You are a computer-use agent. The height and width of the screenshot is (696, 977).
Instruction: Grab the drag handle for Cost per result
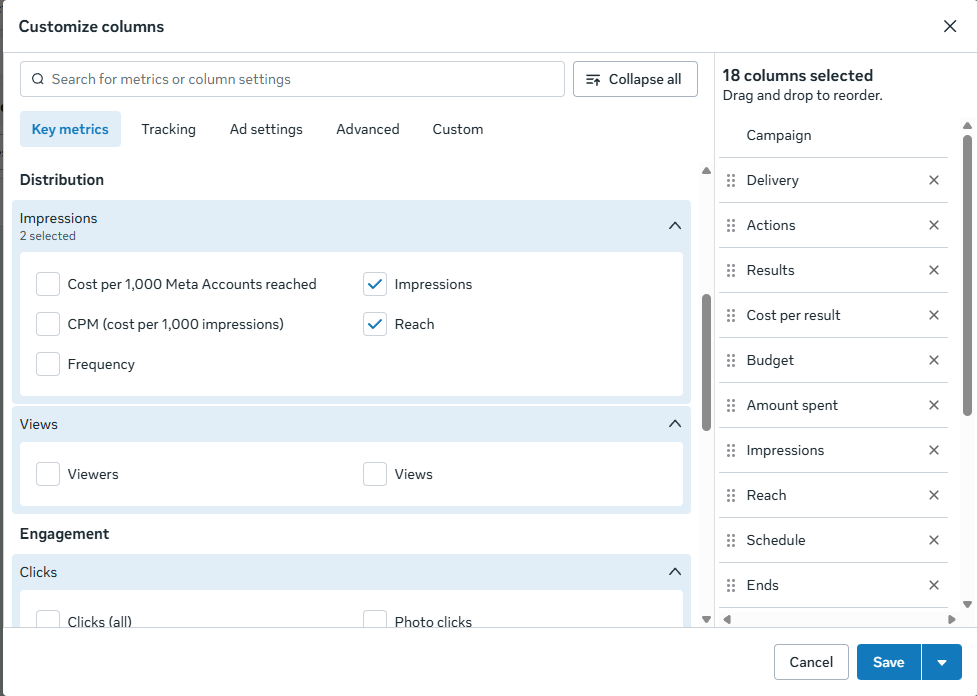pyautogui.click(x=731, y=315)
